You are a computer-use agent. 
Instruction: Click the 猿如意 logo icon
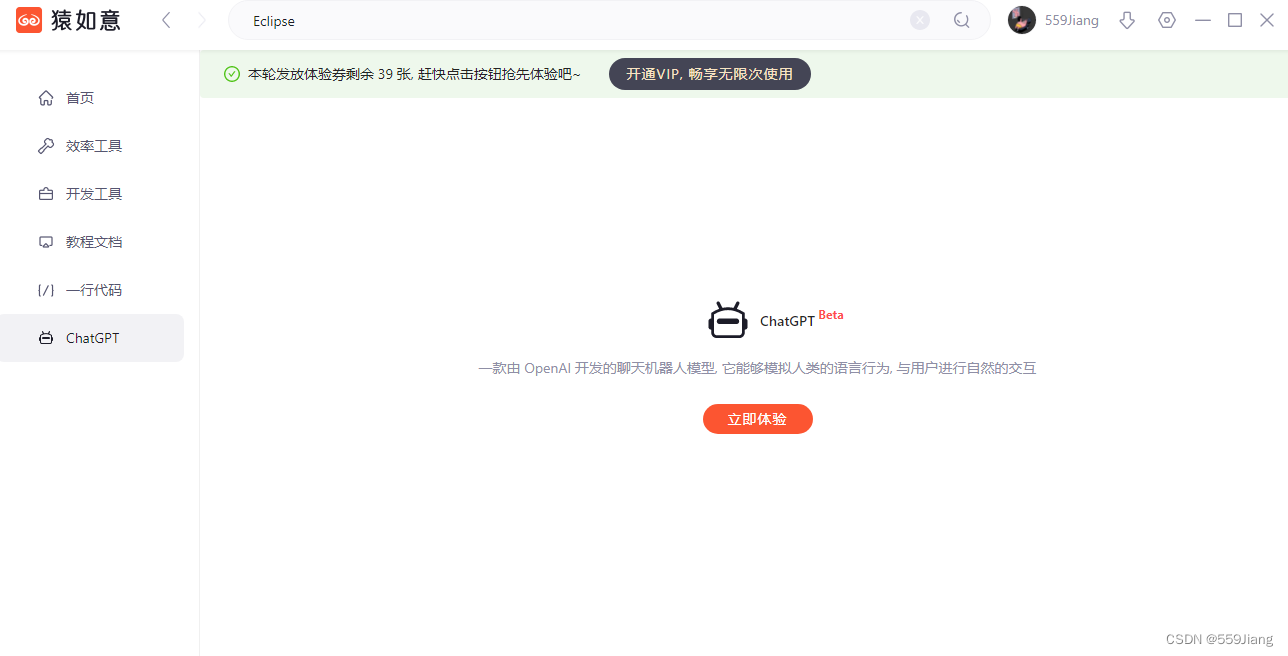pyautogui.click(x=29, y=20)
